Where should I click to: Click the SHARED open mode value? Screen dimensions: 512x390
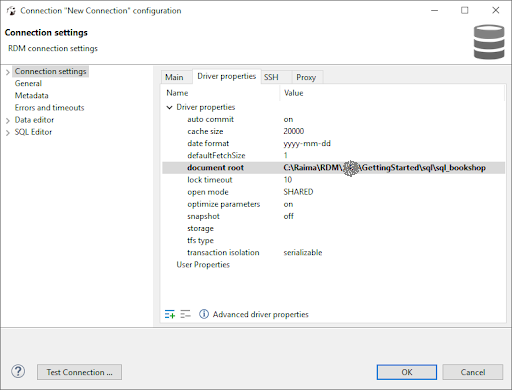[298, 192]
